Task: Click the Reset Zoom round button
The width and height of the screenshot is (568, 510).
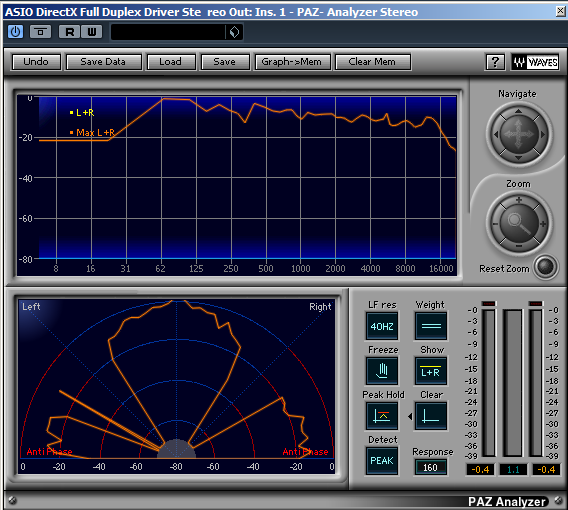Action: (x=546, y=267)
